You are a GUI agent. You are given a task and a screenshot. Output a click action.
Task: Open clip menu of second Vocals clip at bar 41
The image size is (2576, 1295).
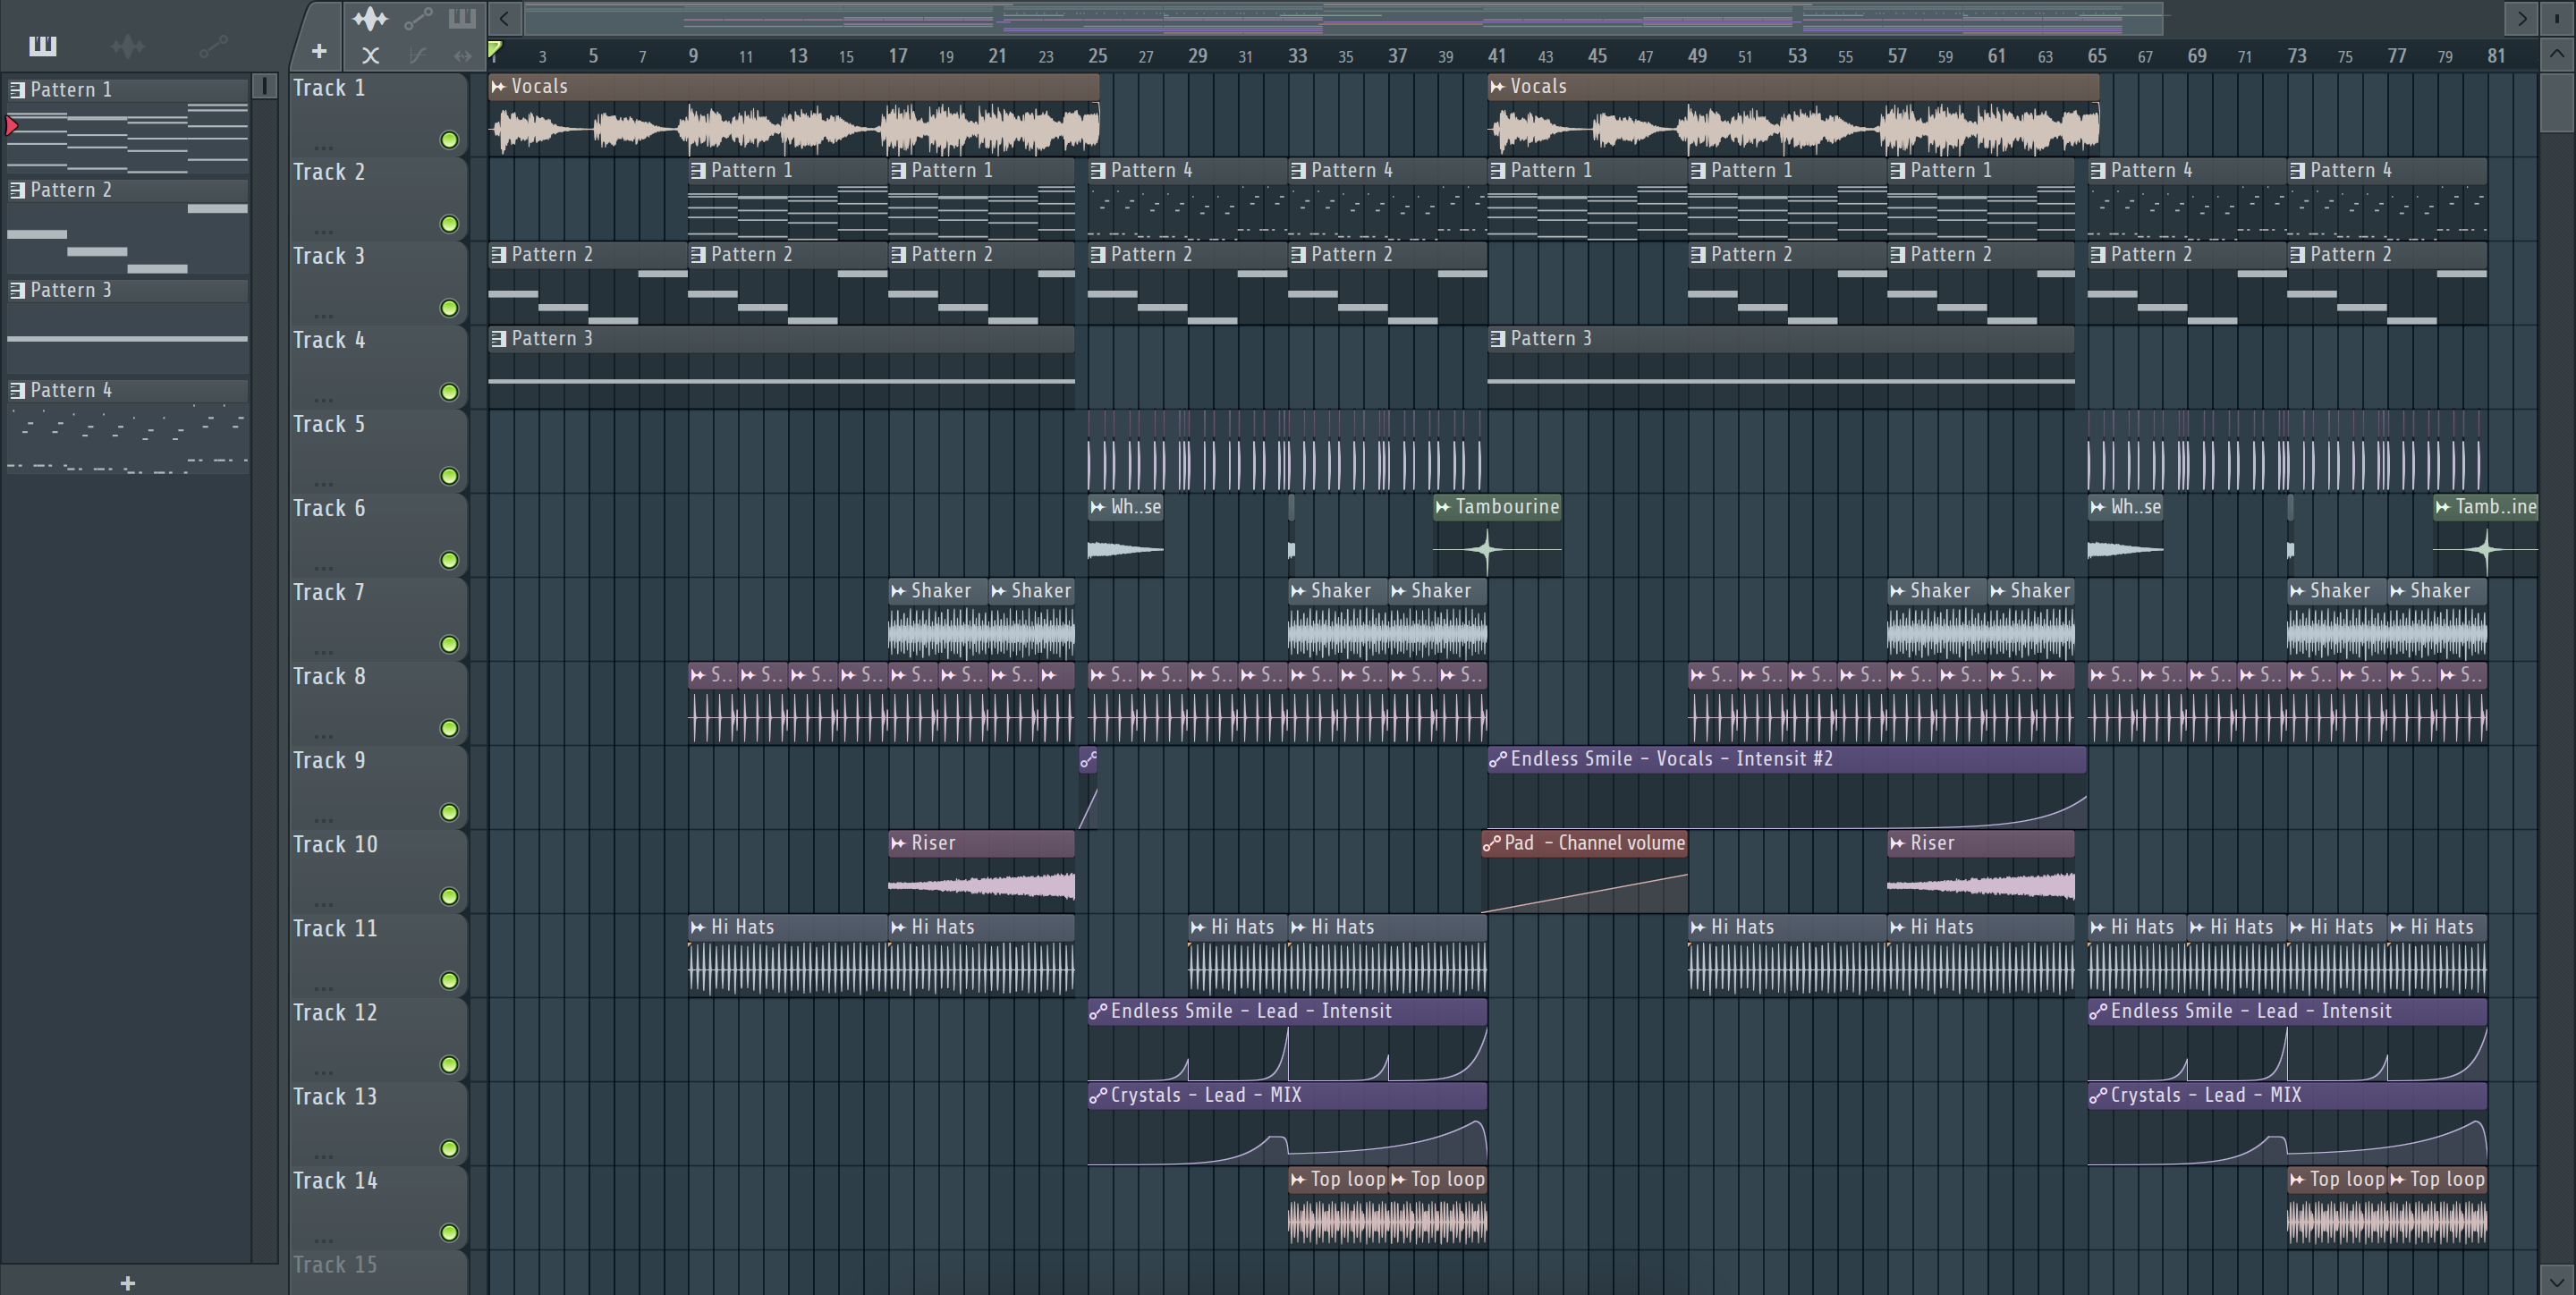[1498, 87]
